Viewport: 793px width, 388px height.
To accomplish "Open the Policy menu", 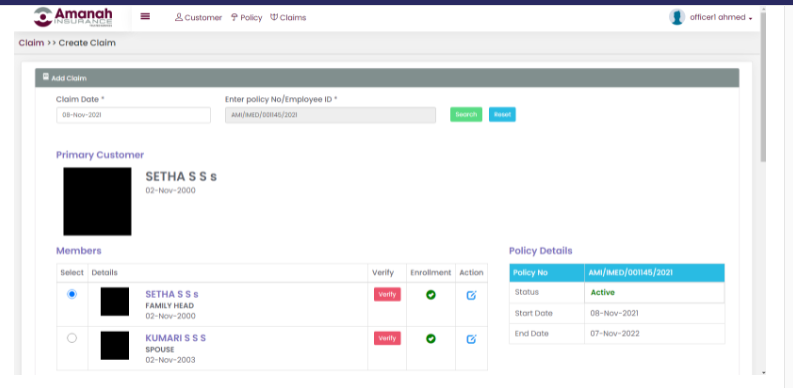I will [x=246, y=18].
